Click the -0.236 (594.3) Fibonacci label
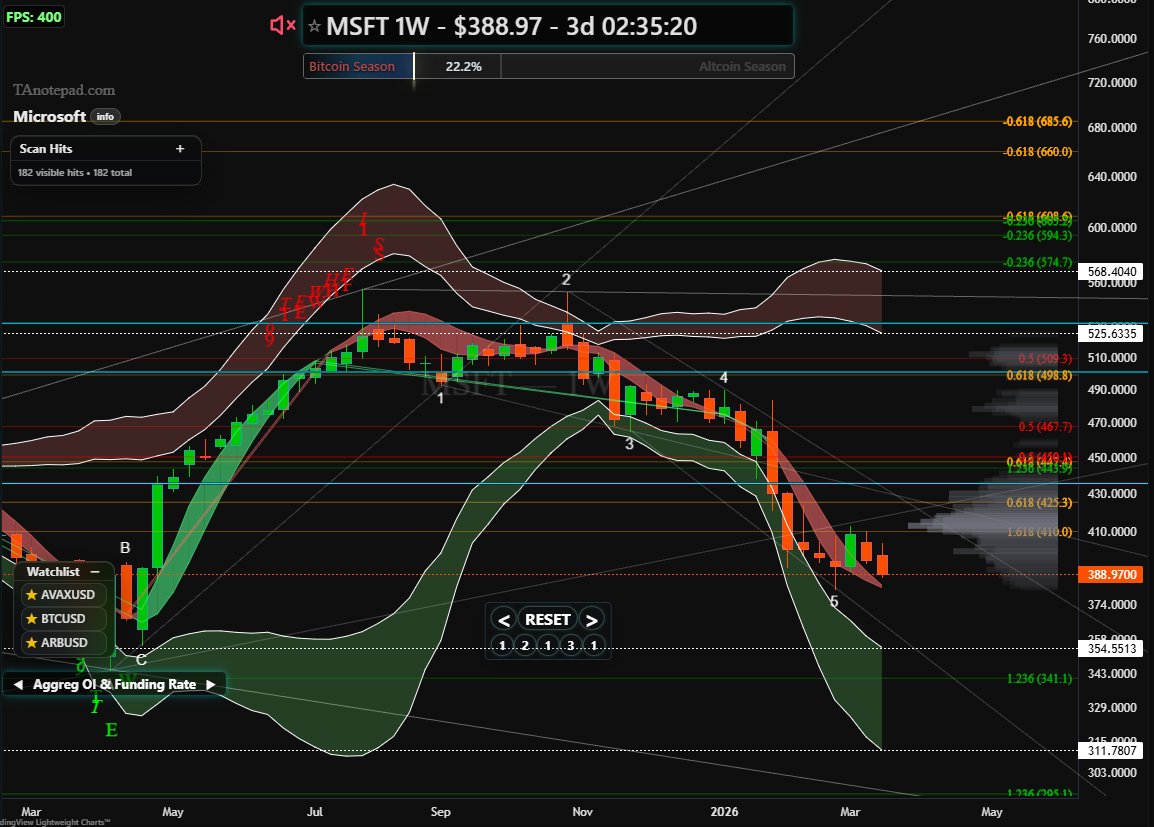Screen dimensions: 1154x827 coord(1038,235)
